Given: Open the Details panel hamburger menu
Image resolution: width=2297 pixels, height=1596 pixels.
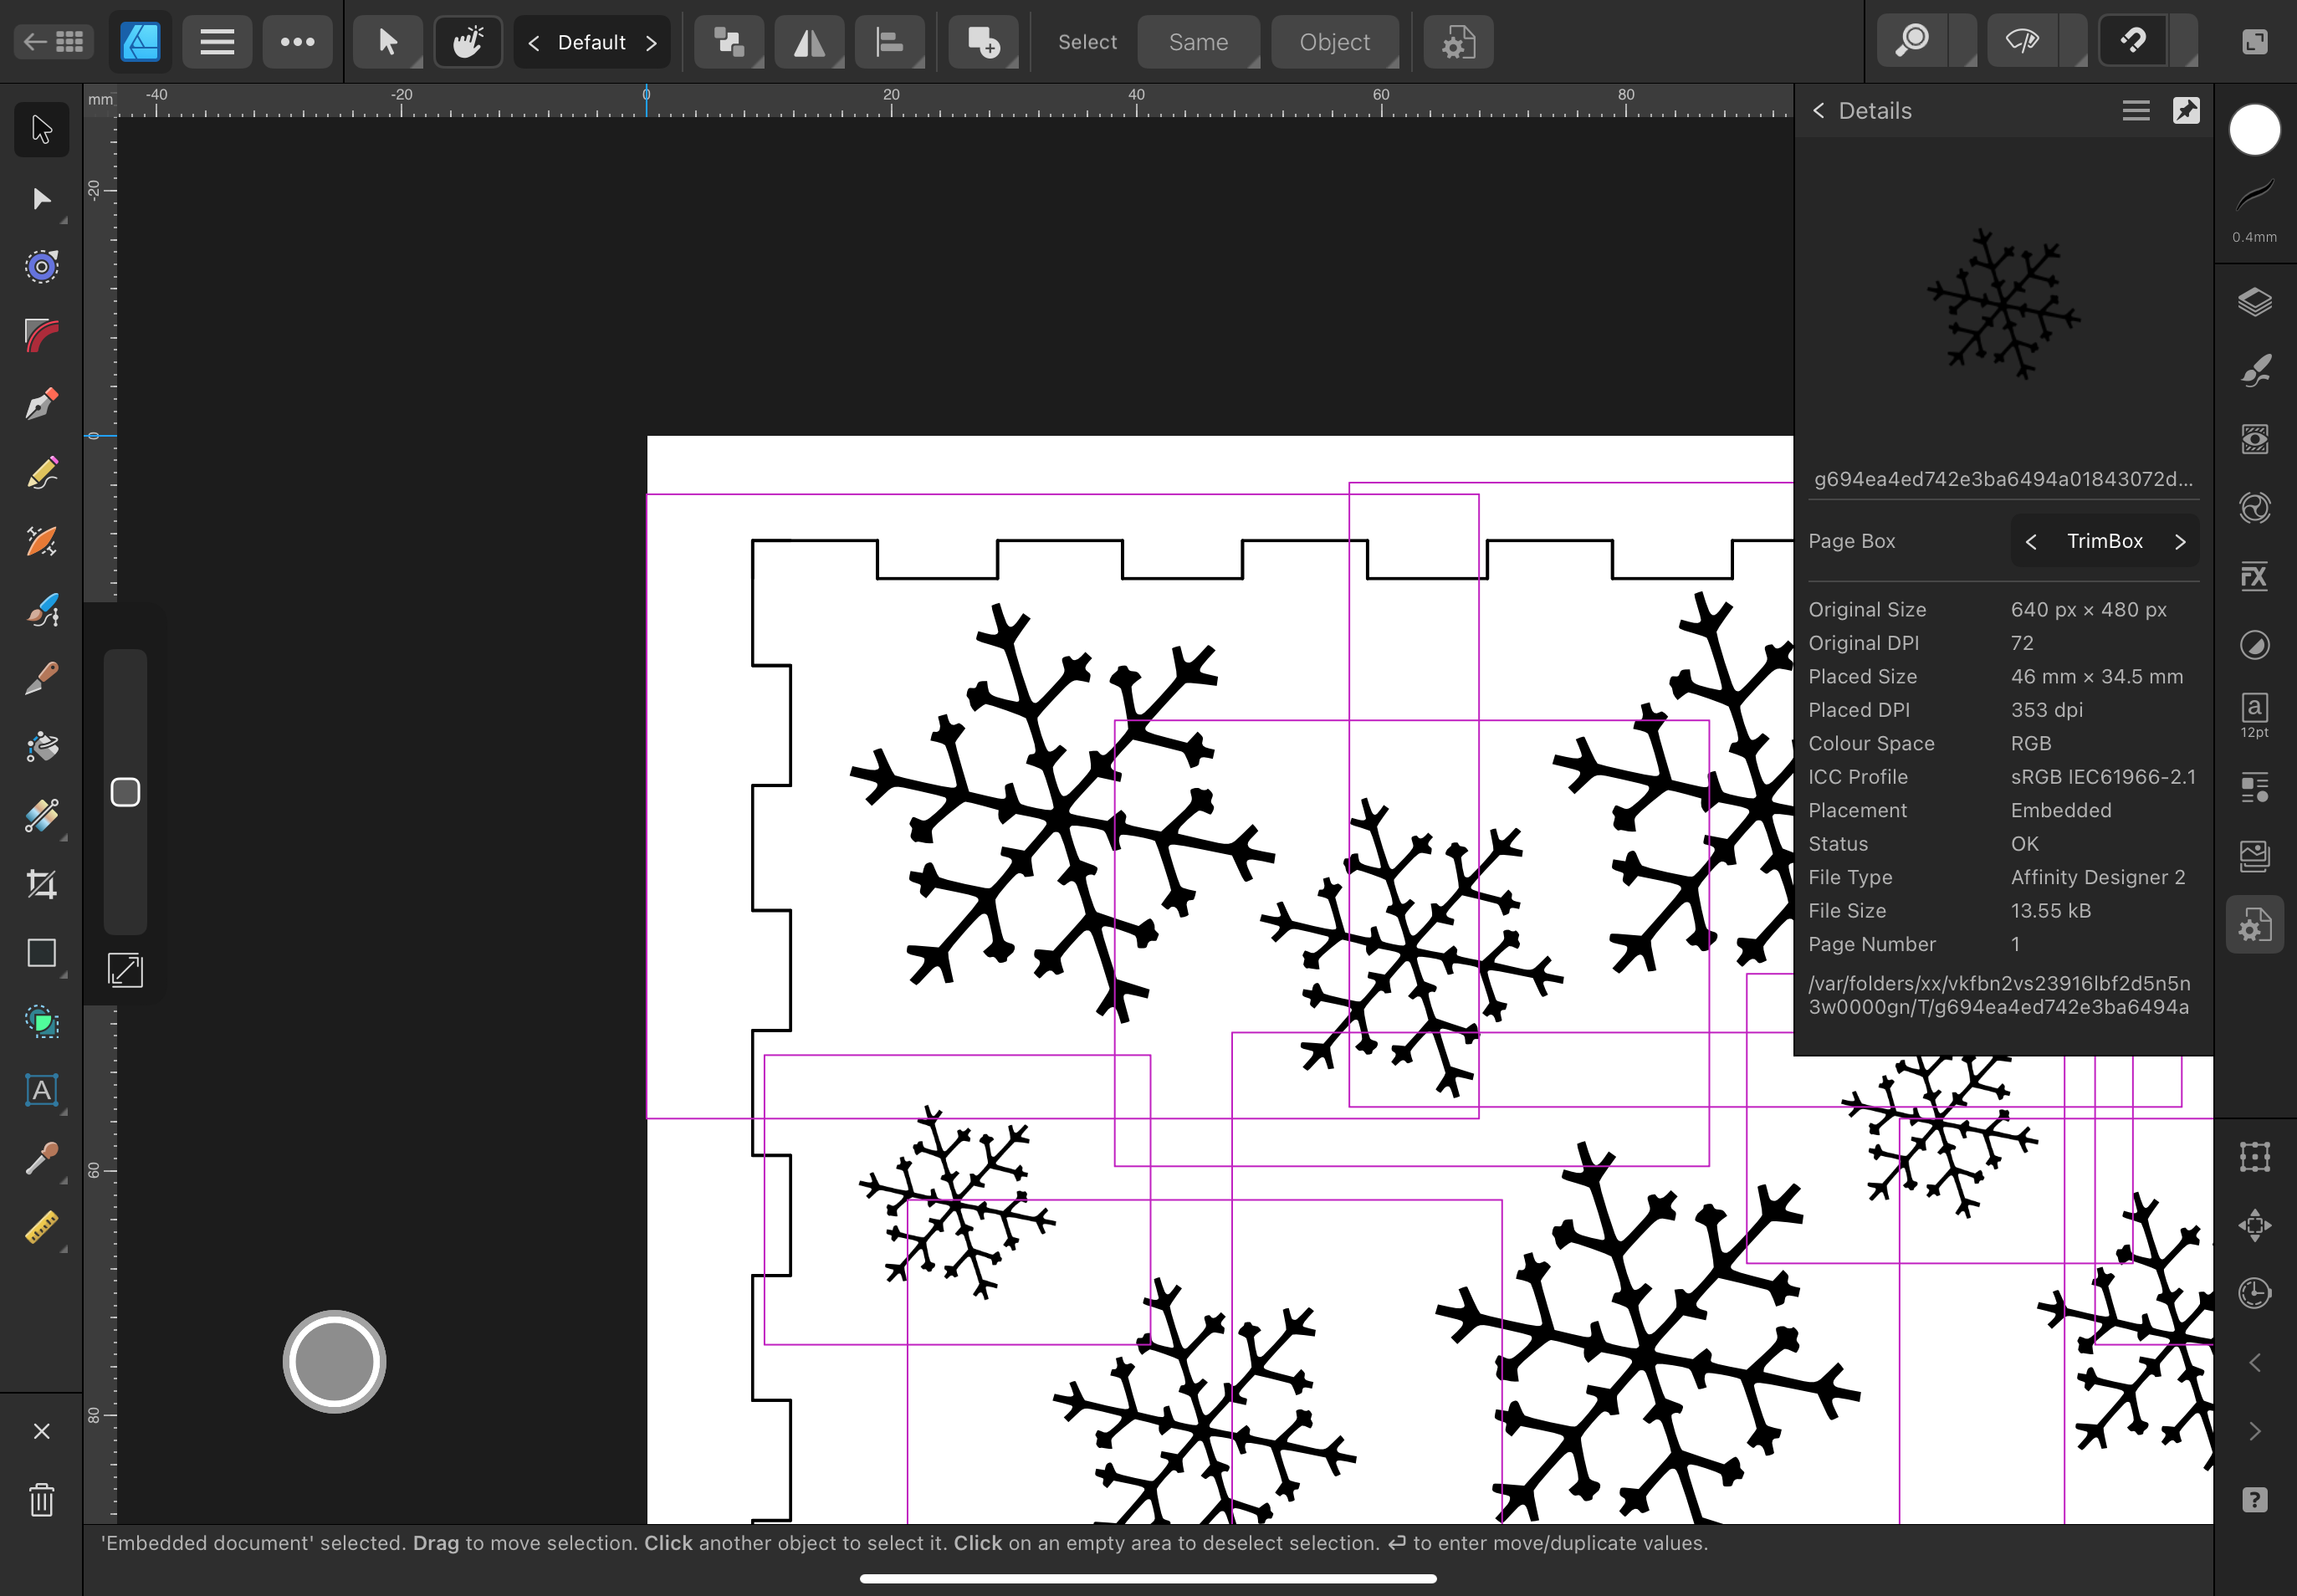Looking at the screenshot, I should click(2136, 110).
